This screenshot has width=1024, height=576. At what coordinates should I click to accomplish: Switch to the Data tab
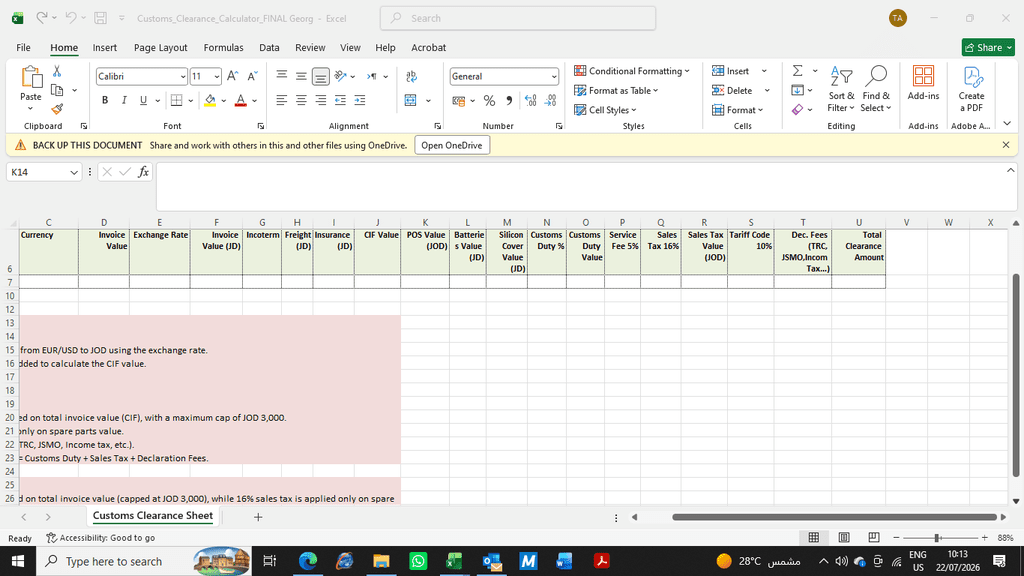tap(269, 48)
